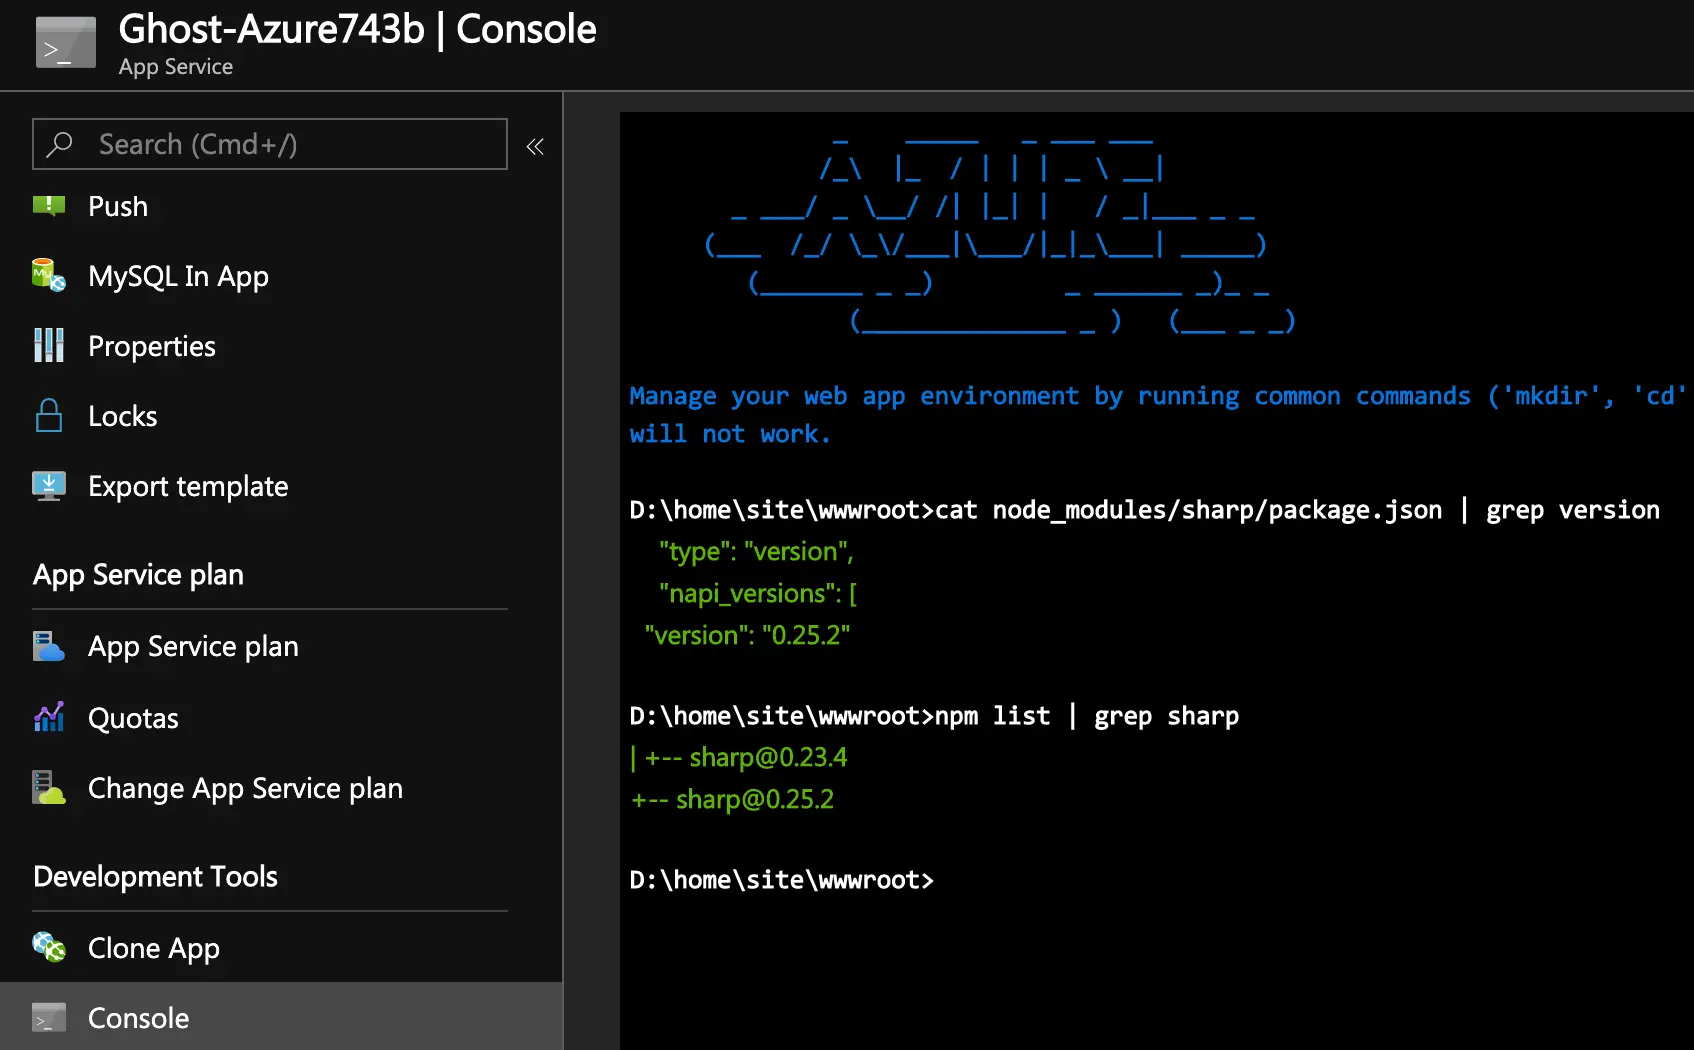Click the App Service subtitle text
Image resolution: width=1694 pixels, height=1050 pixels.
176,67
